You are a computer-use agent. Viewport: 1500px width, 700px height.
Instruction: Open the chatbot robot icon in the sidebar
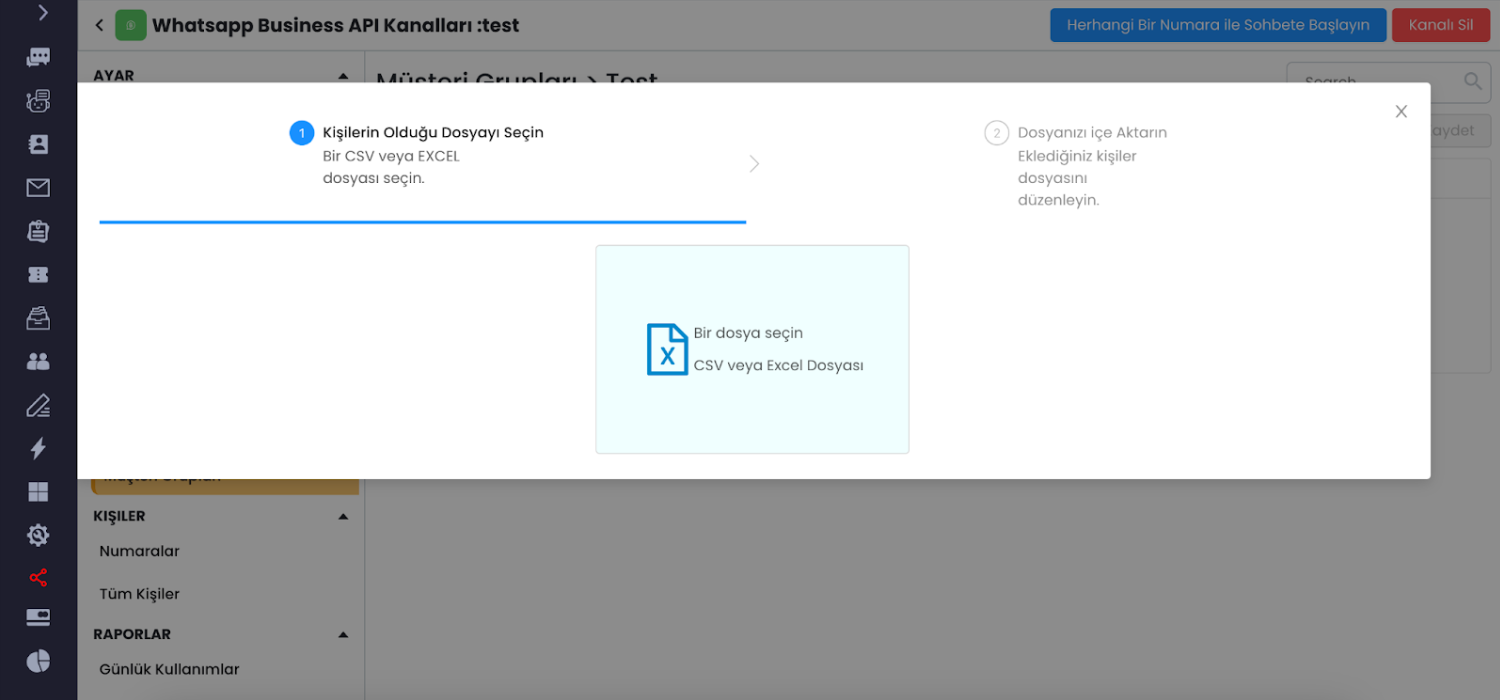[38, 101]
